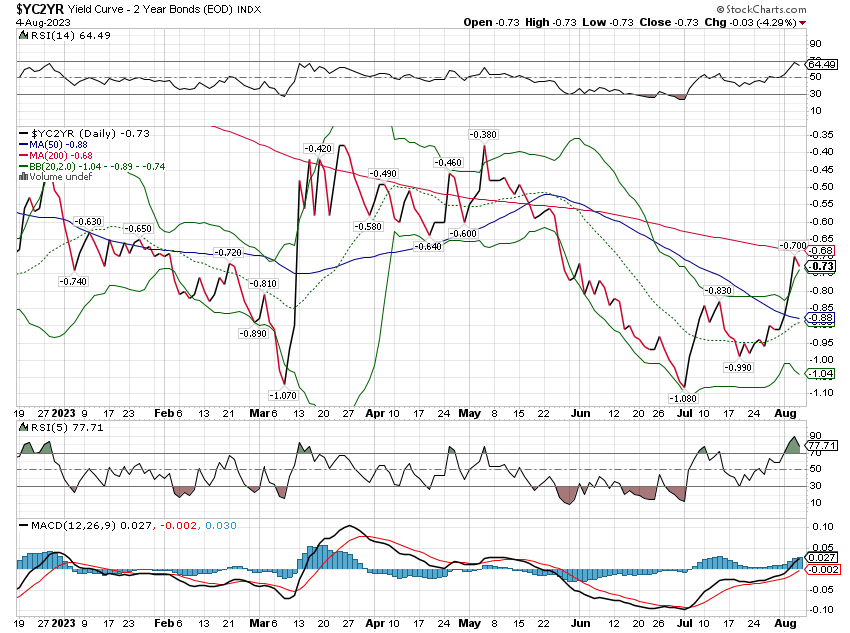Click the RSI(14) indicator mountain icon
The height and width of the screenshot is (633, 850).
[22, 33]
